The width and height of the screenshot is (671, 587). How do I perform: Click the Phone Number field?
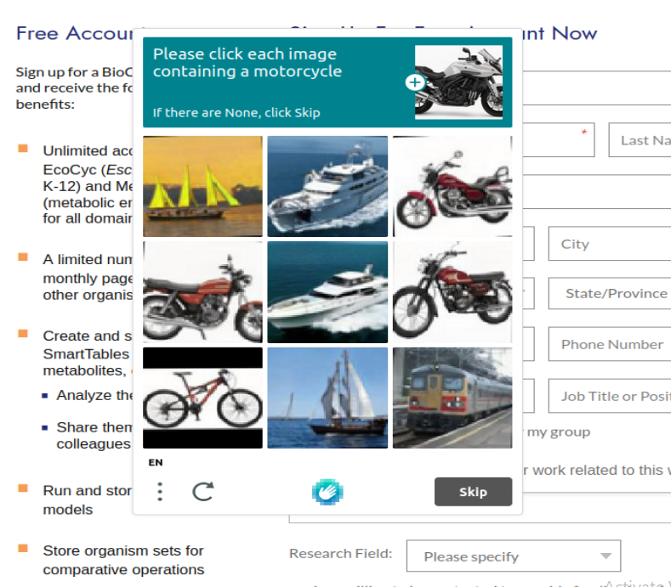click(609, 344)
